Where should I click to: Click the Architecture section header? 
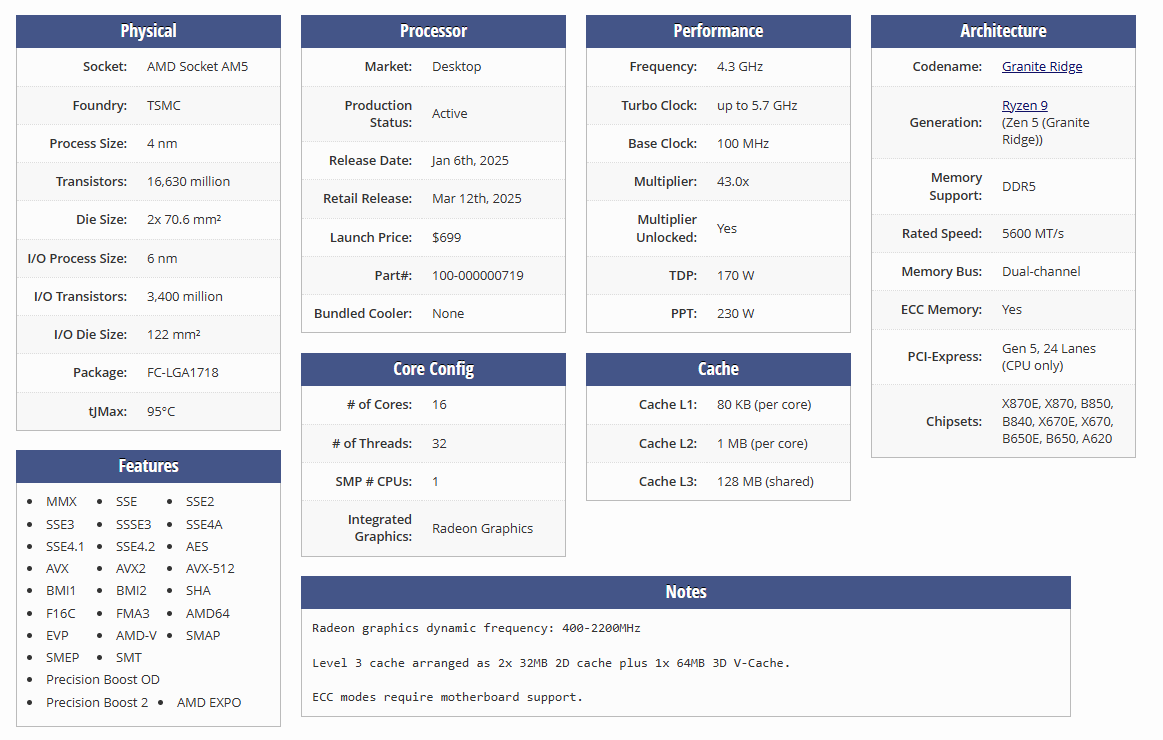pos(1003,31)
